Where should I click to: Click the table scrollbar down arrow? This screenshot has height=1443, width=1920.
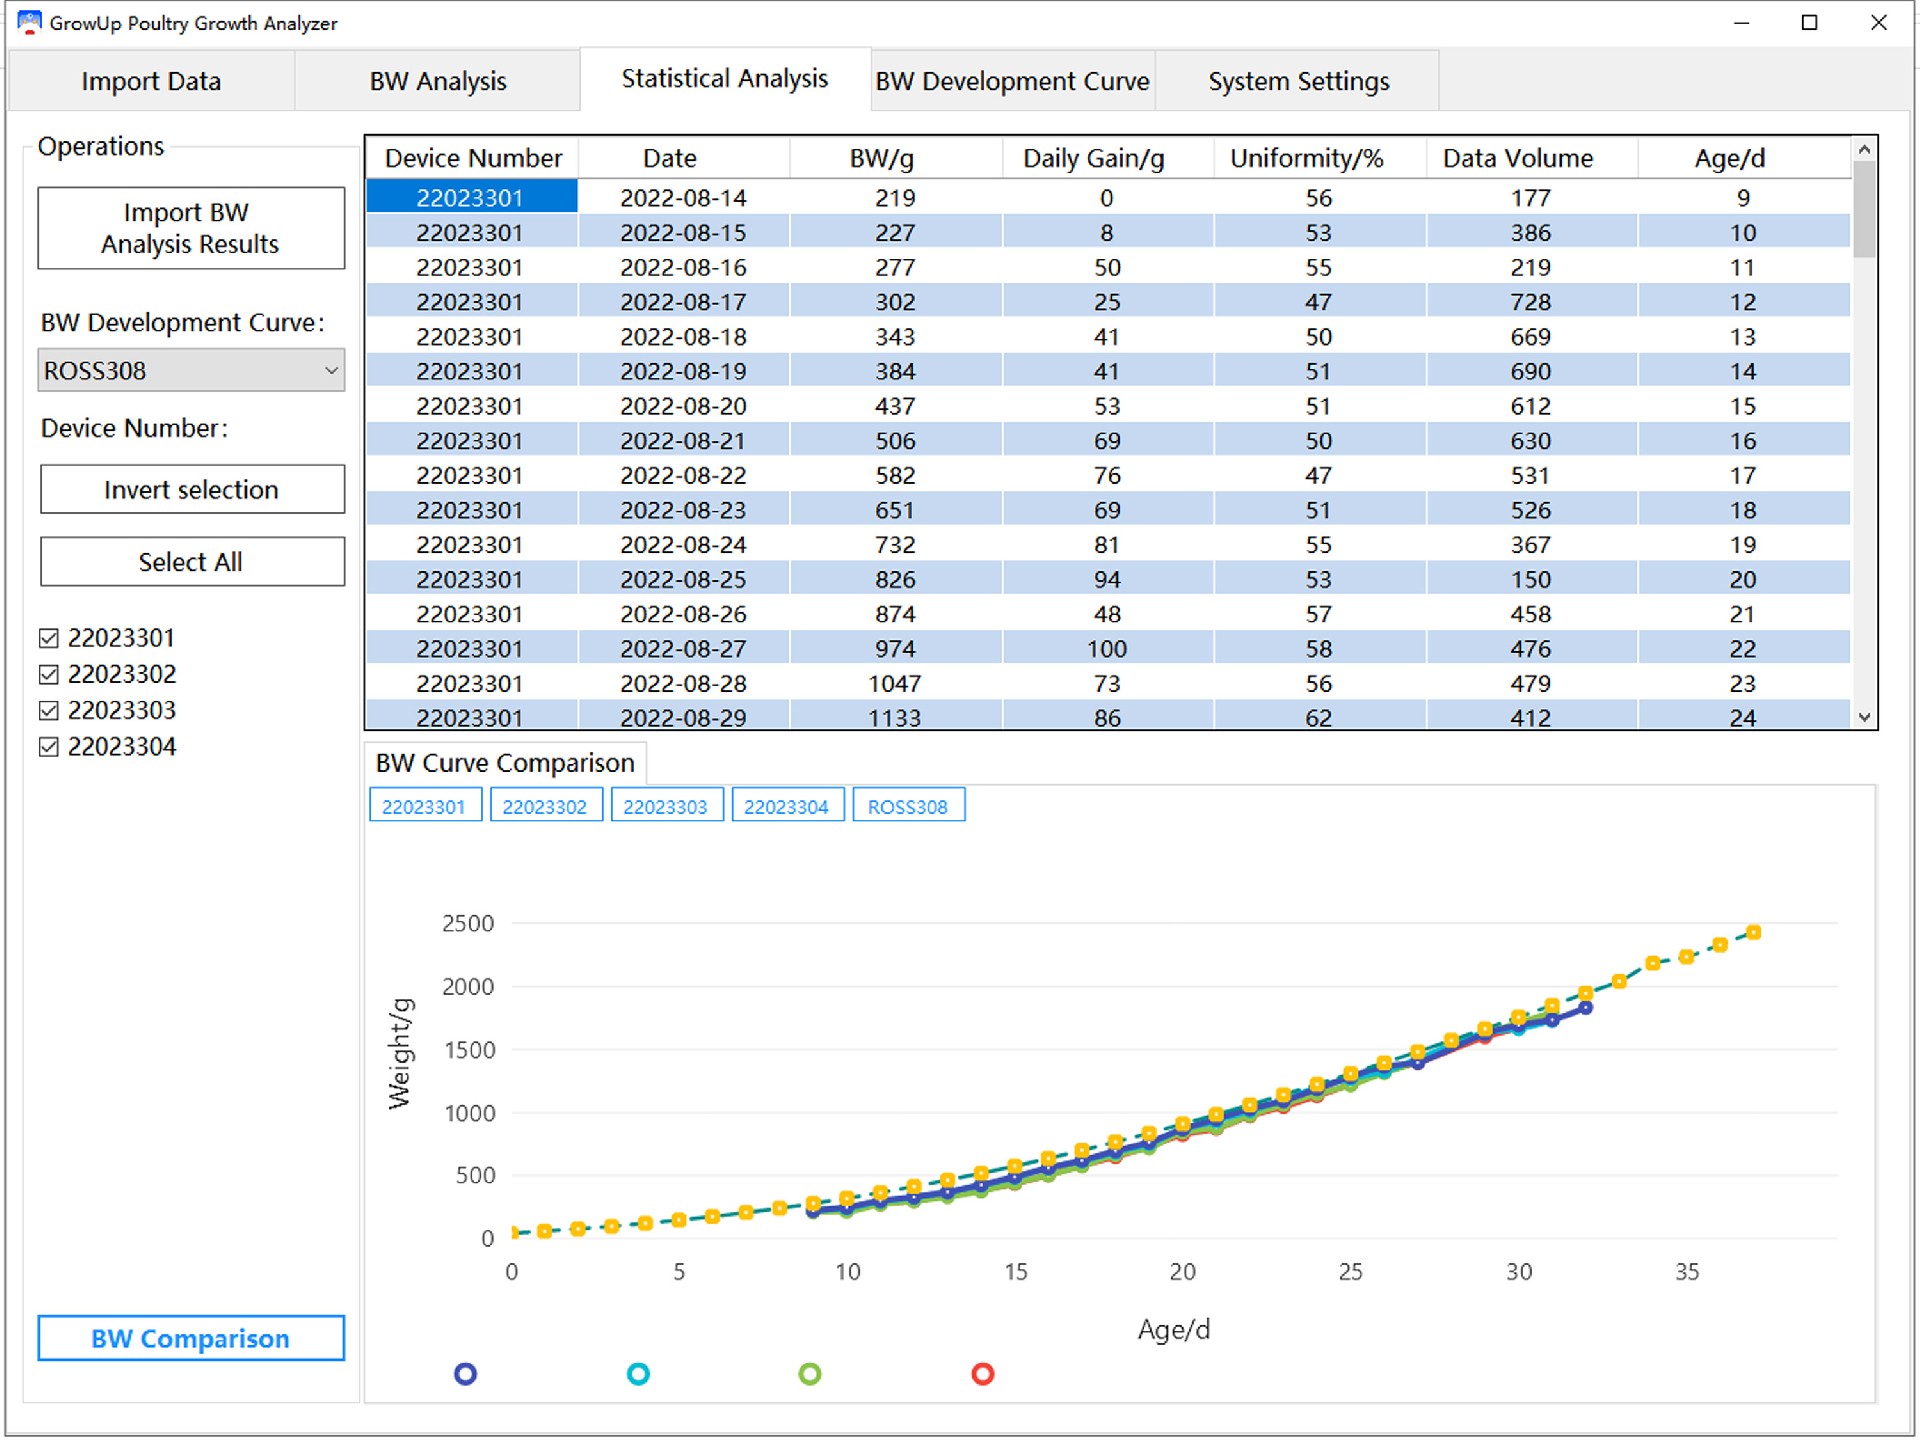tap(1864, 716)
